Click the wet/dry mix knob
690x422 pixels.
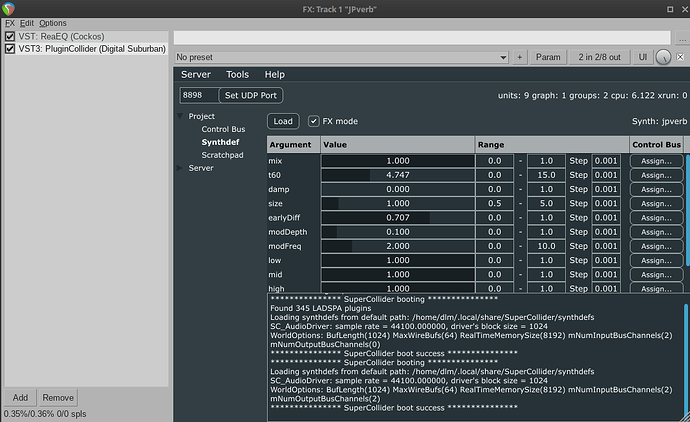pyautogui.click(x=663, y=57)
